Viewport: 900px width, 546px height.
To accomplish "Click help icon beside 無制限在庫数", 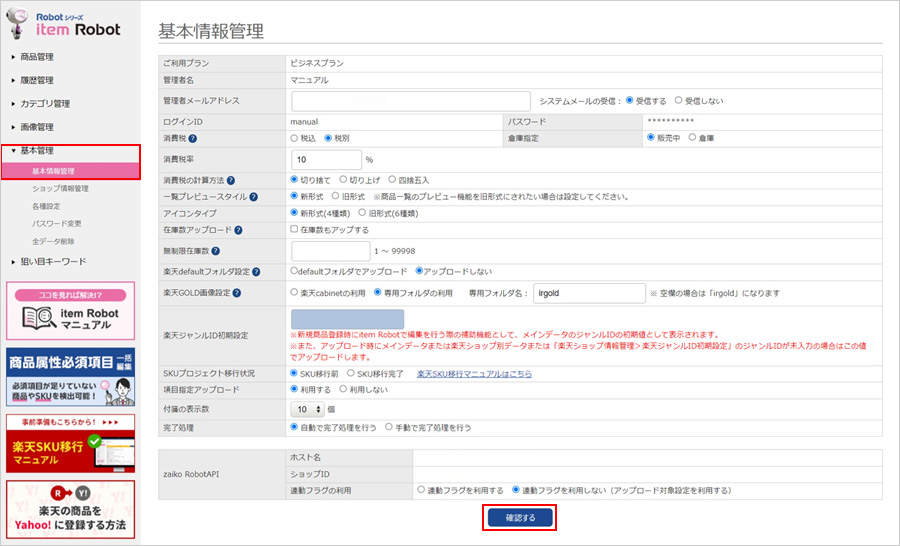I will tap(217, 250).
